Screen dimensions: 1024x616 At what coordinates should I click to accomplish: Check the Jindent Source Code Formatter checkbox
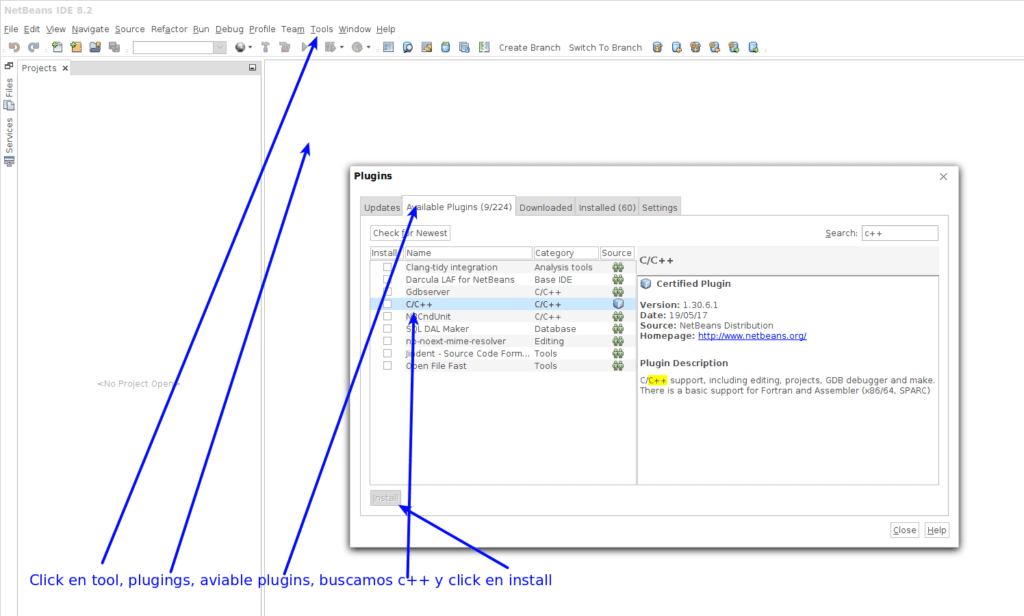click(387, 353)
